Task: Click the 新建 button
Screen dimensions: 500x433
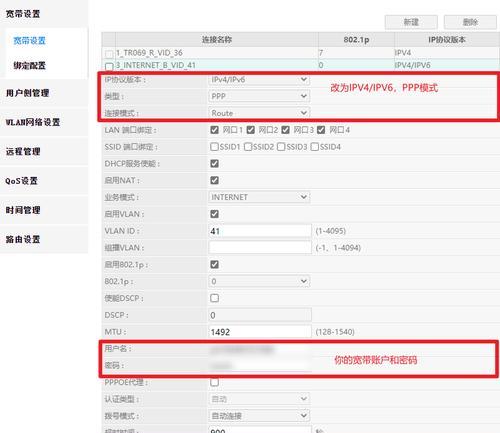Action: click(411, 22)
